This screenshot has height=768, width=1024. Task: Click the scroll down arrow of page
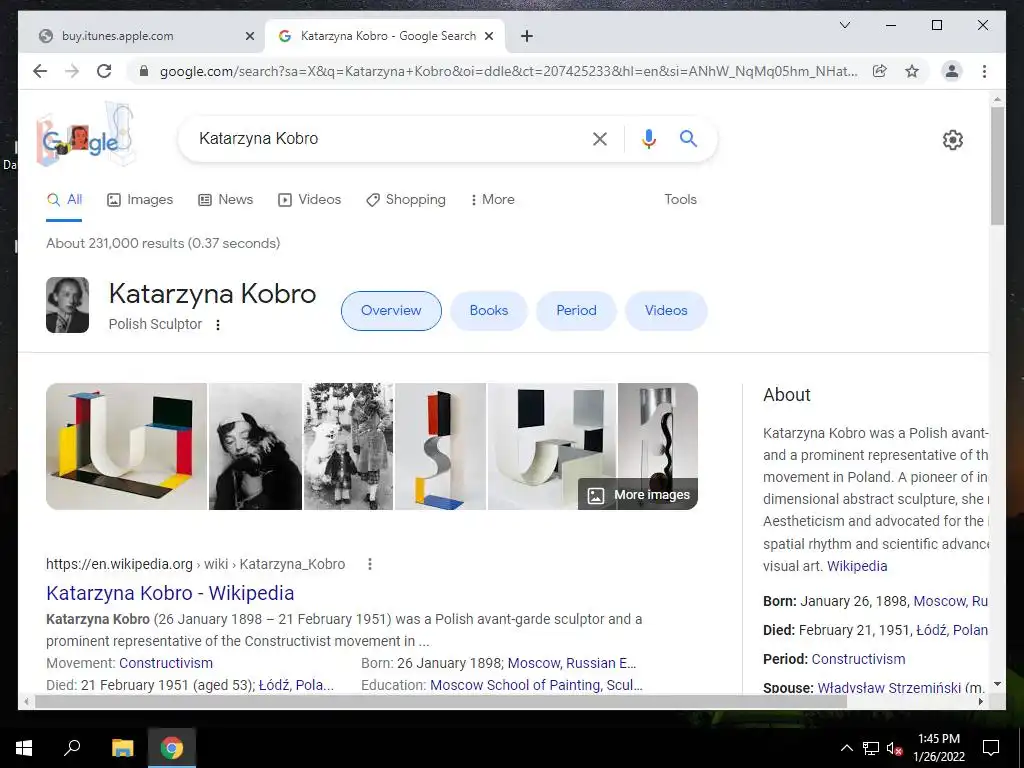(x=997, y=684)
